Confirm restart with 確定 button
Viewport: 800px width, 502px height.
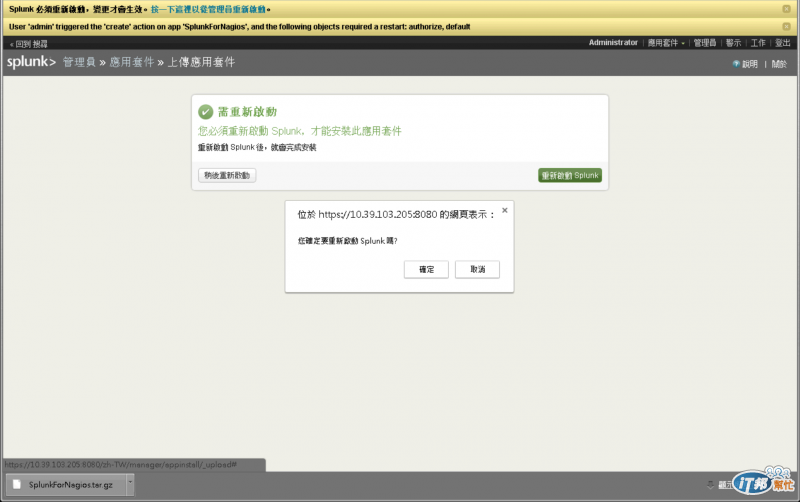426,269
